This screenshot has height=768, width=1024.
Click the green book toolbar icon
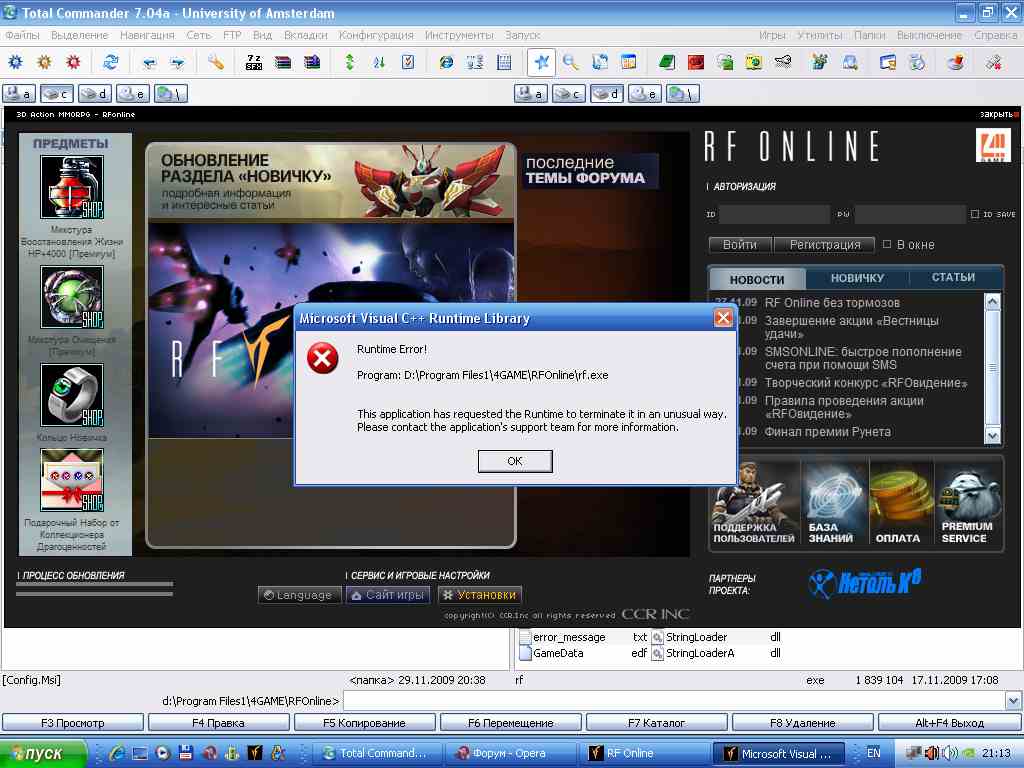[x=667, y=62]
